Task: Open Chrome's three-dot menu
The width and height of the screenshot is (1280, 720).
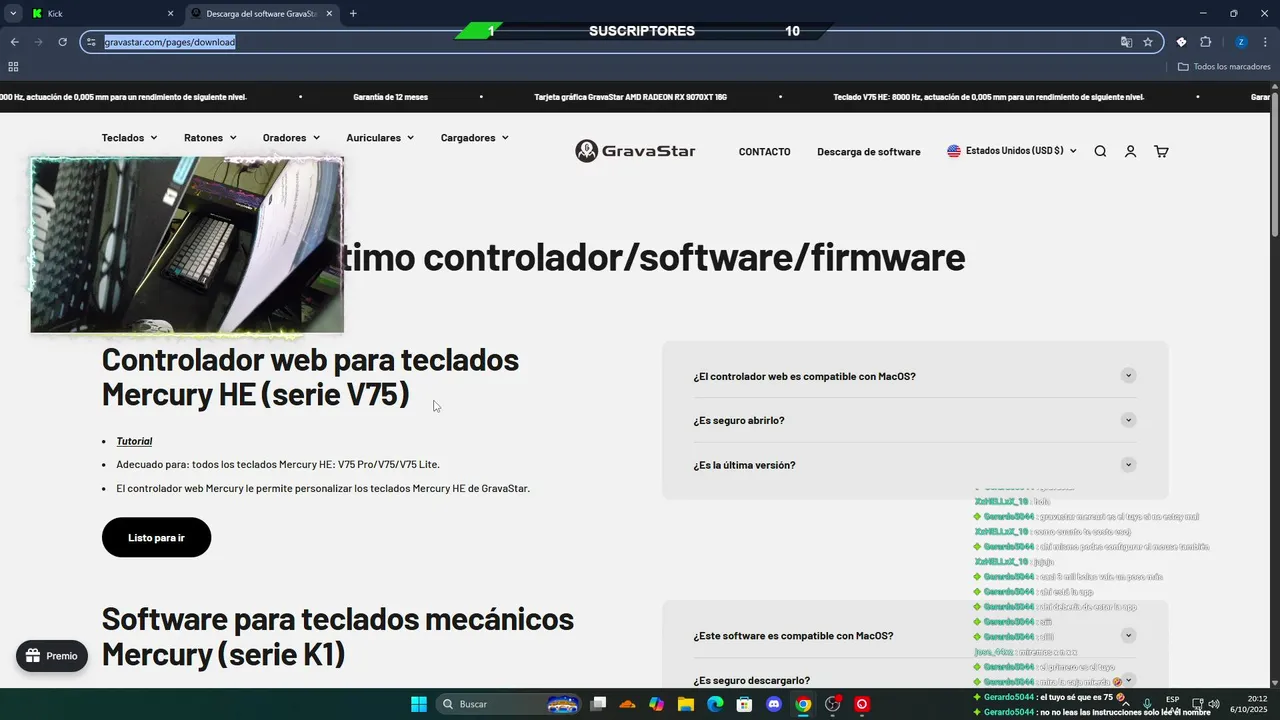Action: point(1264,42)
